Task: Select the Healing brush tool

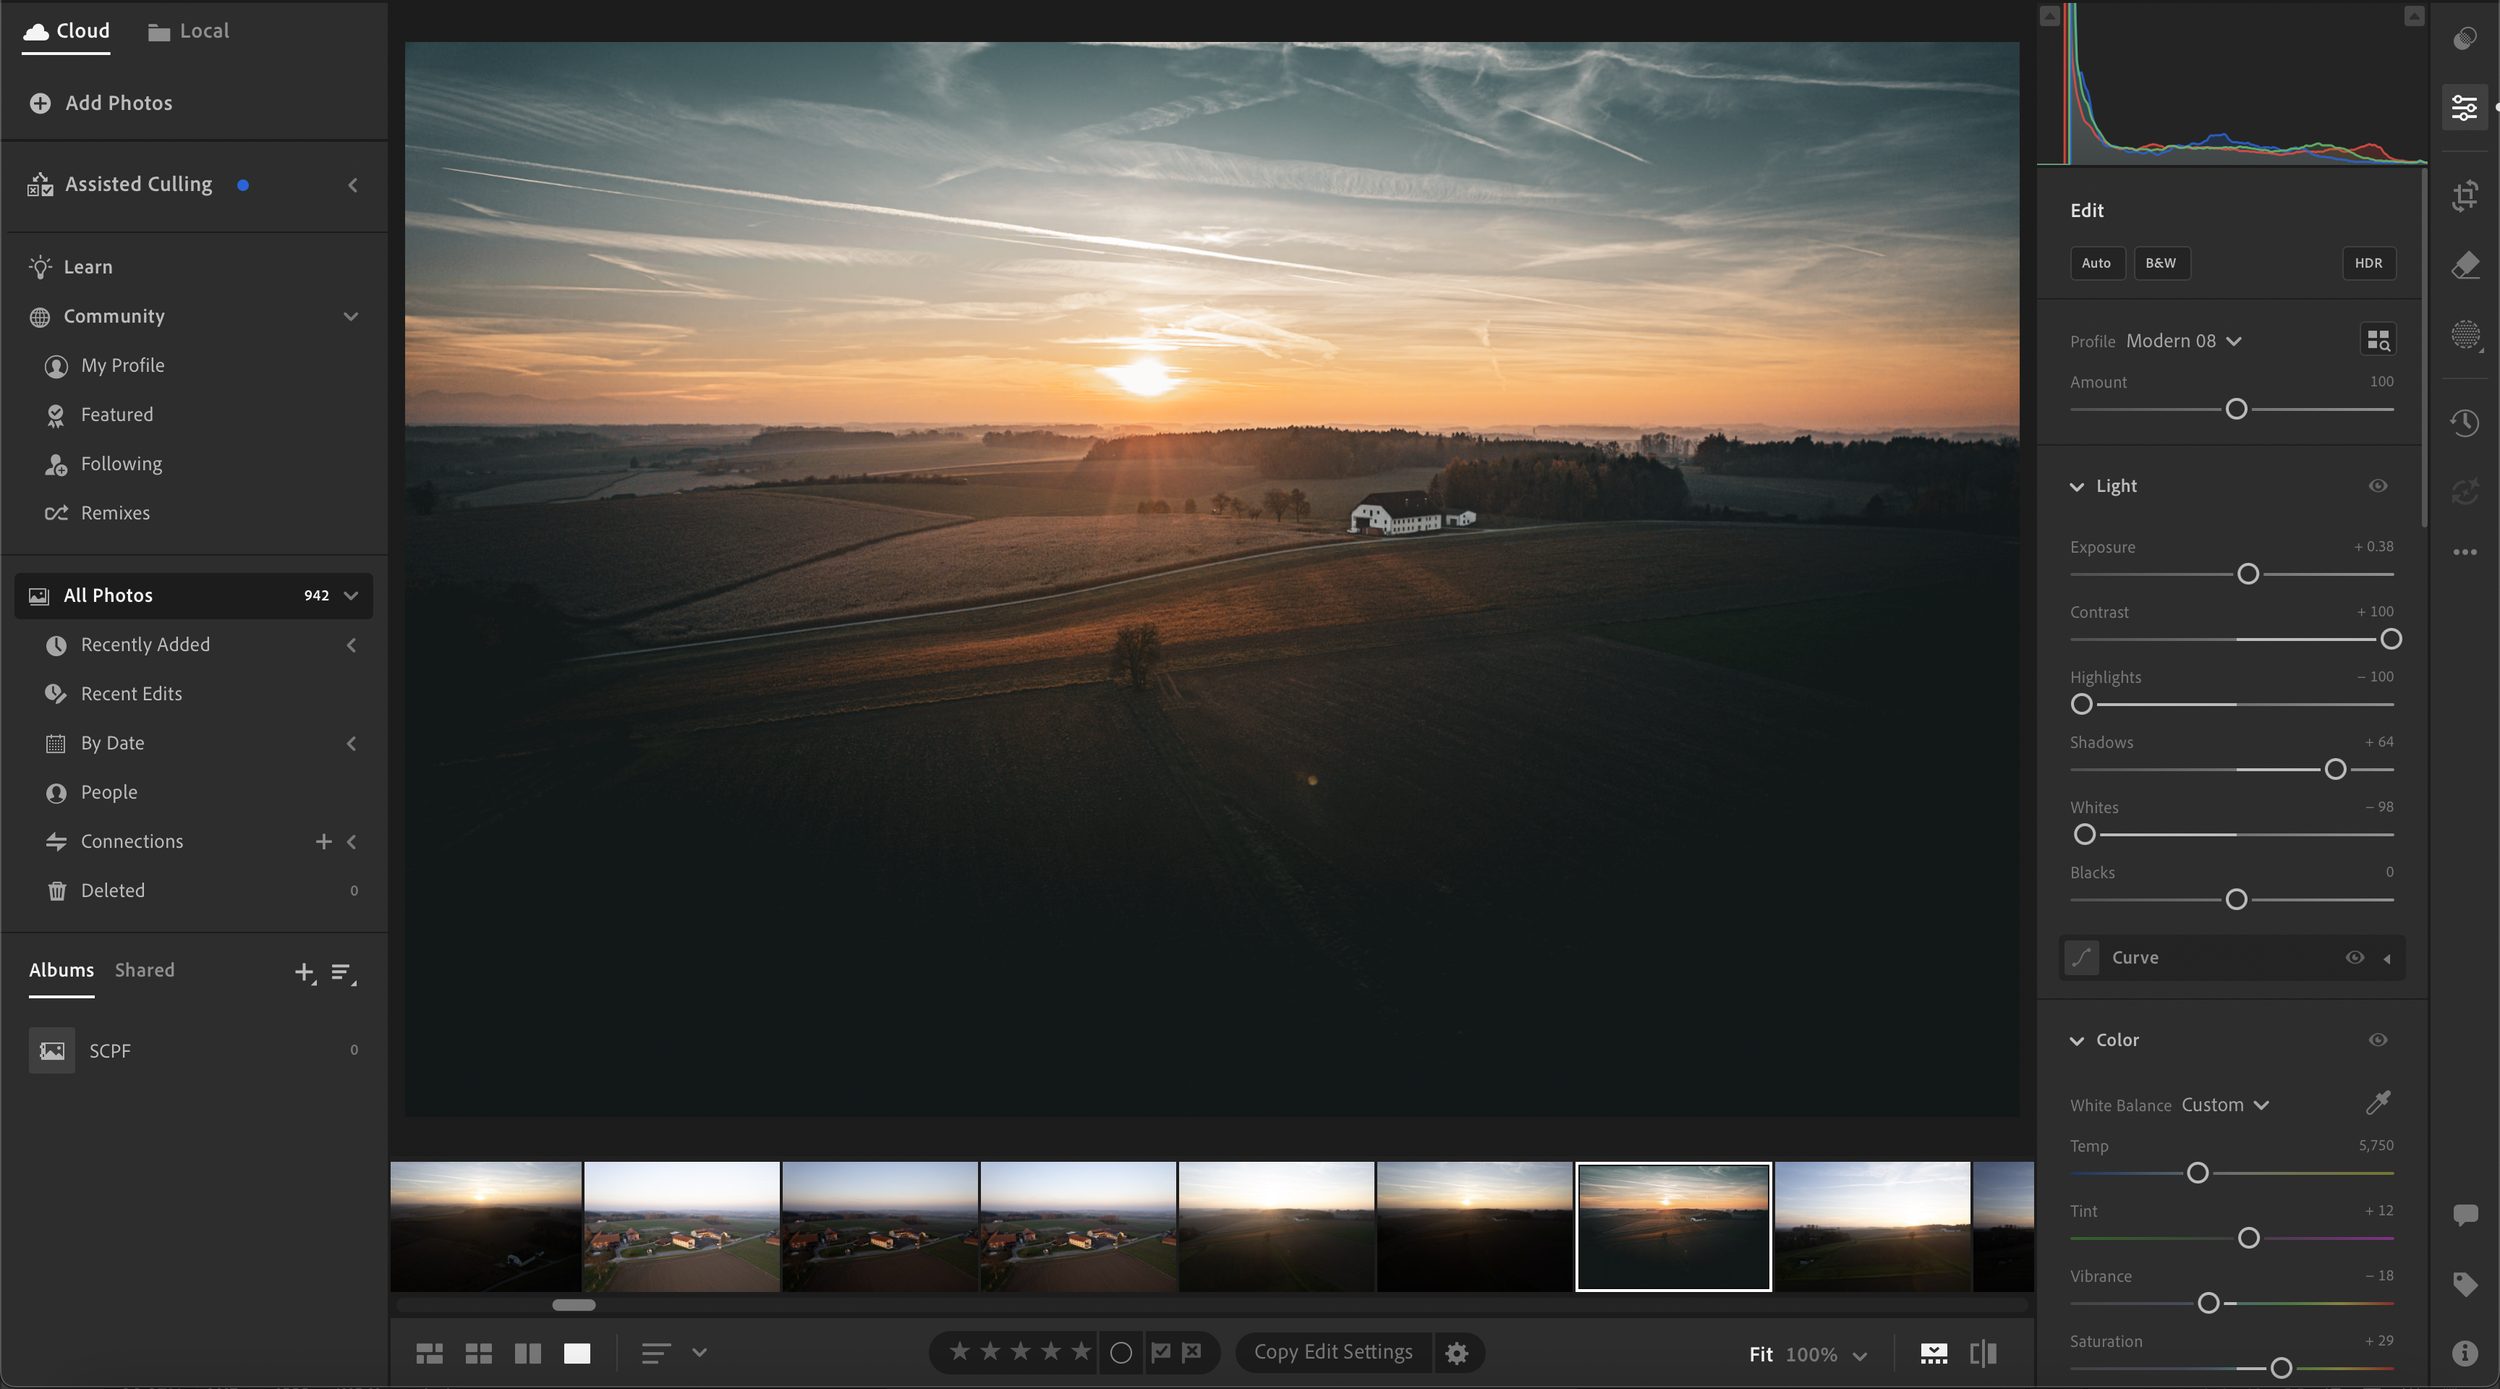Action: click(x=2464, y=266)
